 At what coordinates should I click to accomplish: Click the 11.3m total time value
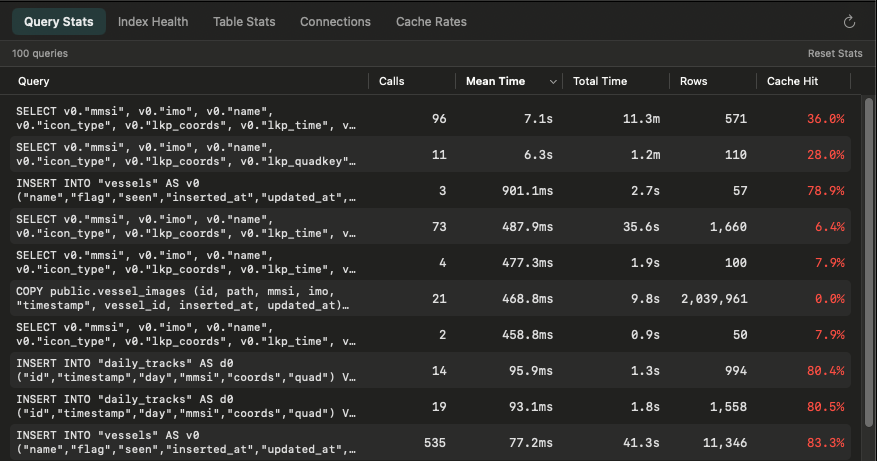tap(642, 119)
